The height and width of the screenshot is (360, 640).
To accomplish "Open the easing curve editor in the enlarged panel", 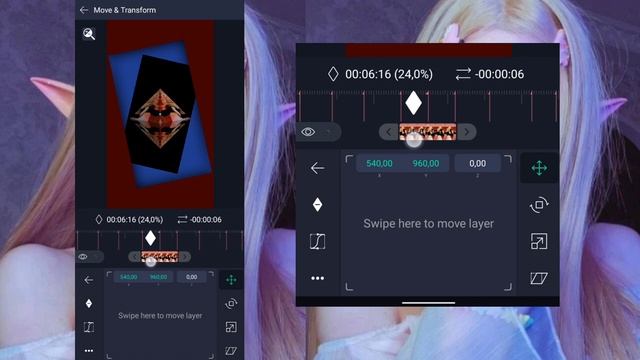I will point(317,241).
